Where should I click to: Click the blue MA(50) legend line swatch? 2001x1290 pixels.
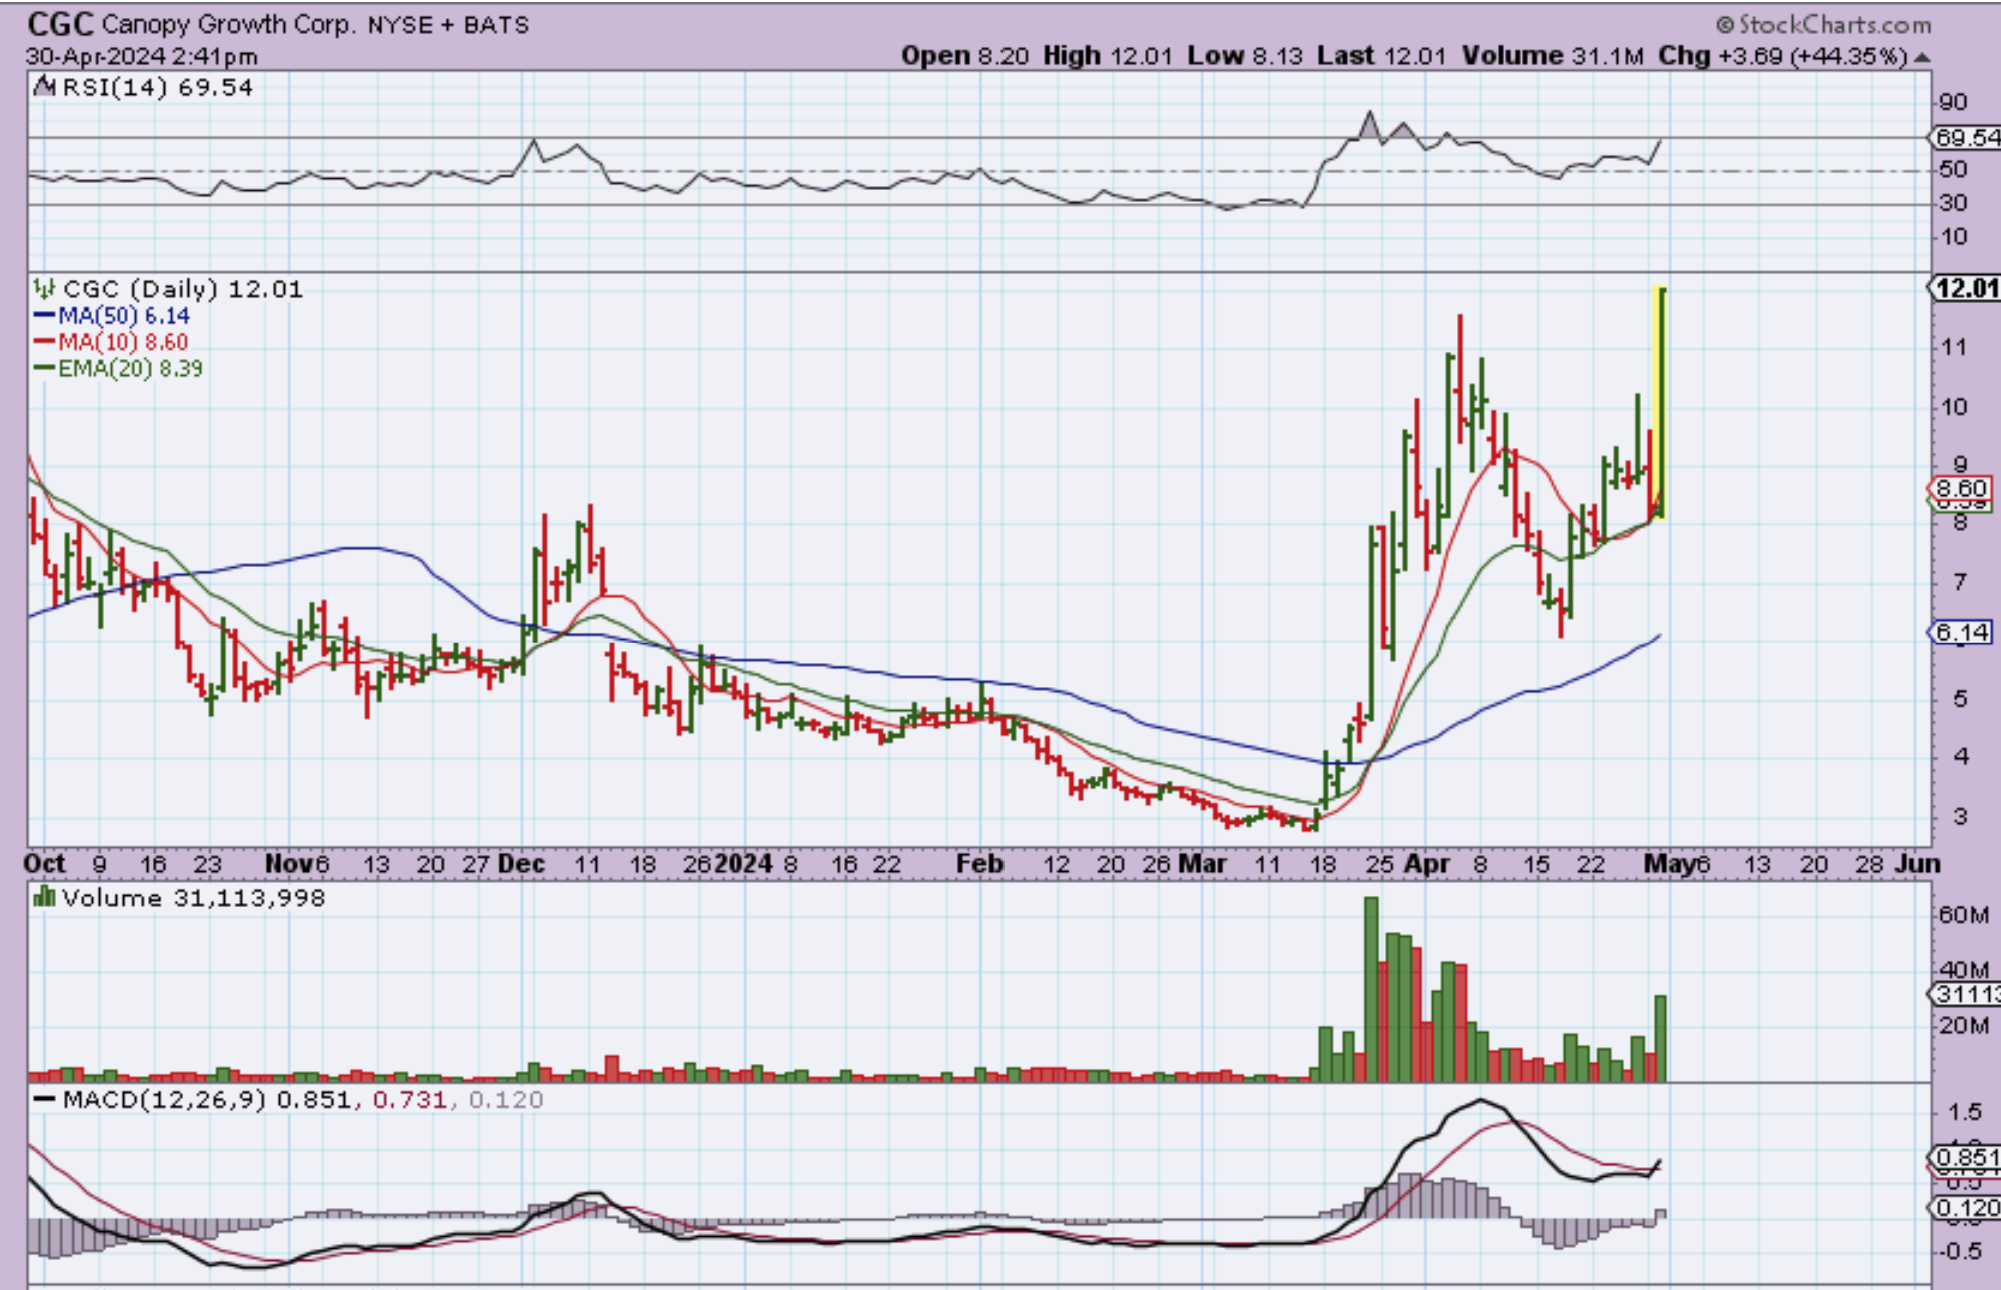(x=44, y=316)
